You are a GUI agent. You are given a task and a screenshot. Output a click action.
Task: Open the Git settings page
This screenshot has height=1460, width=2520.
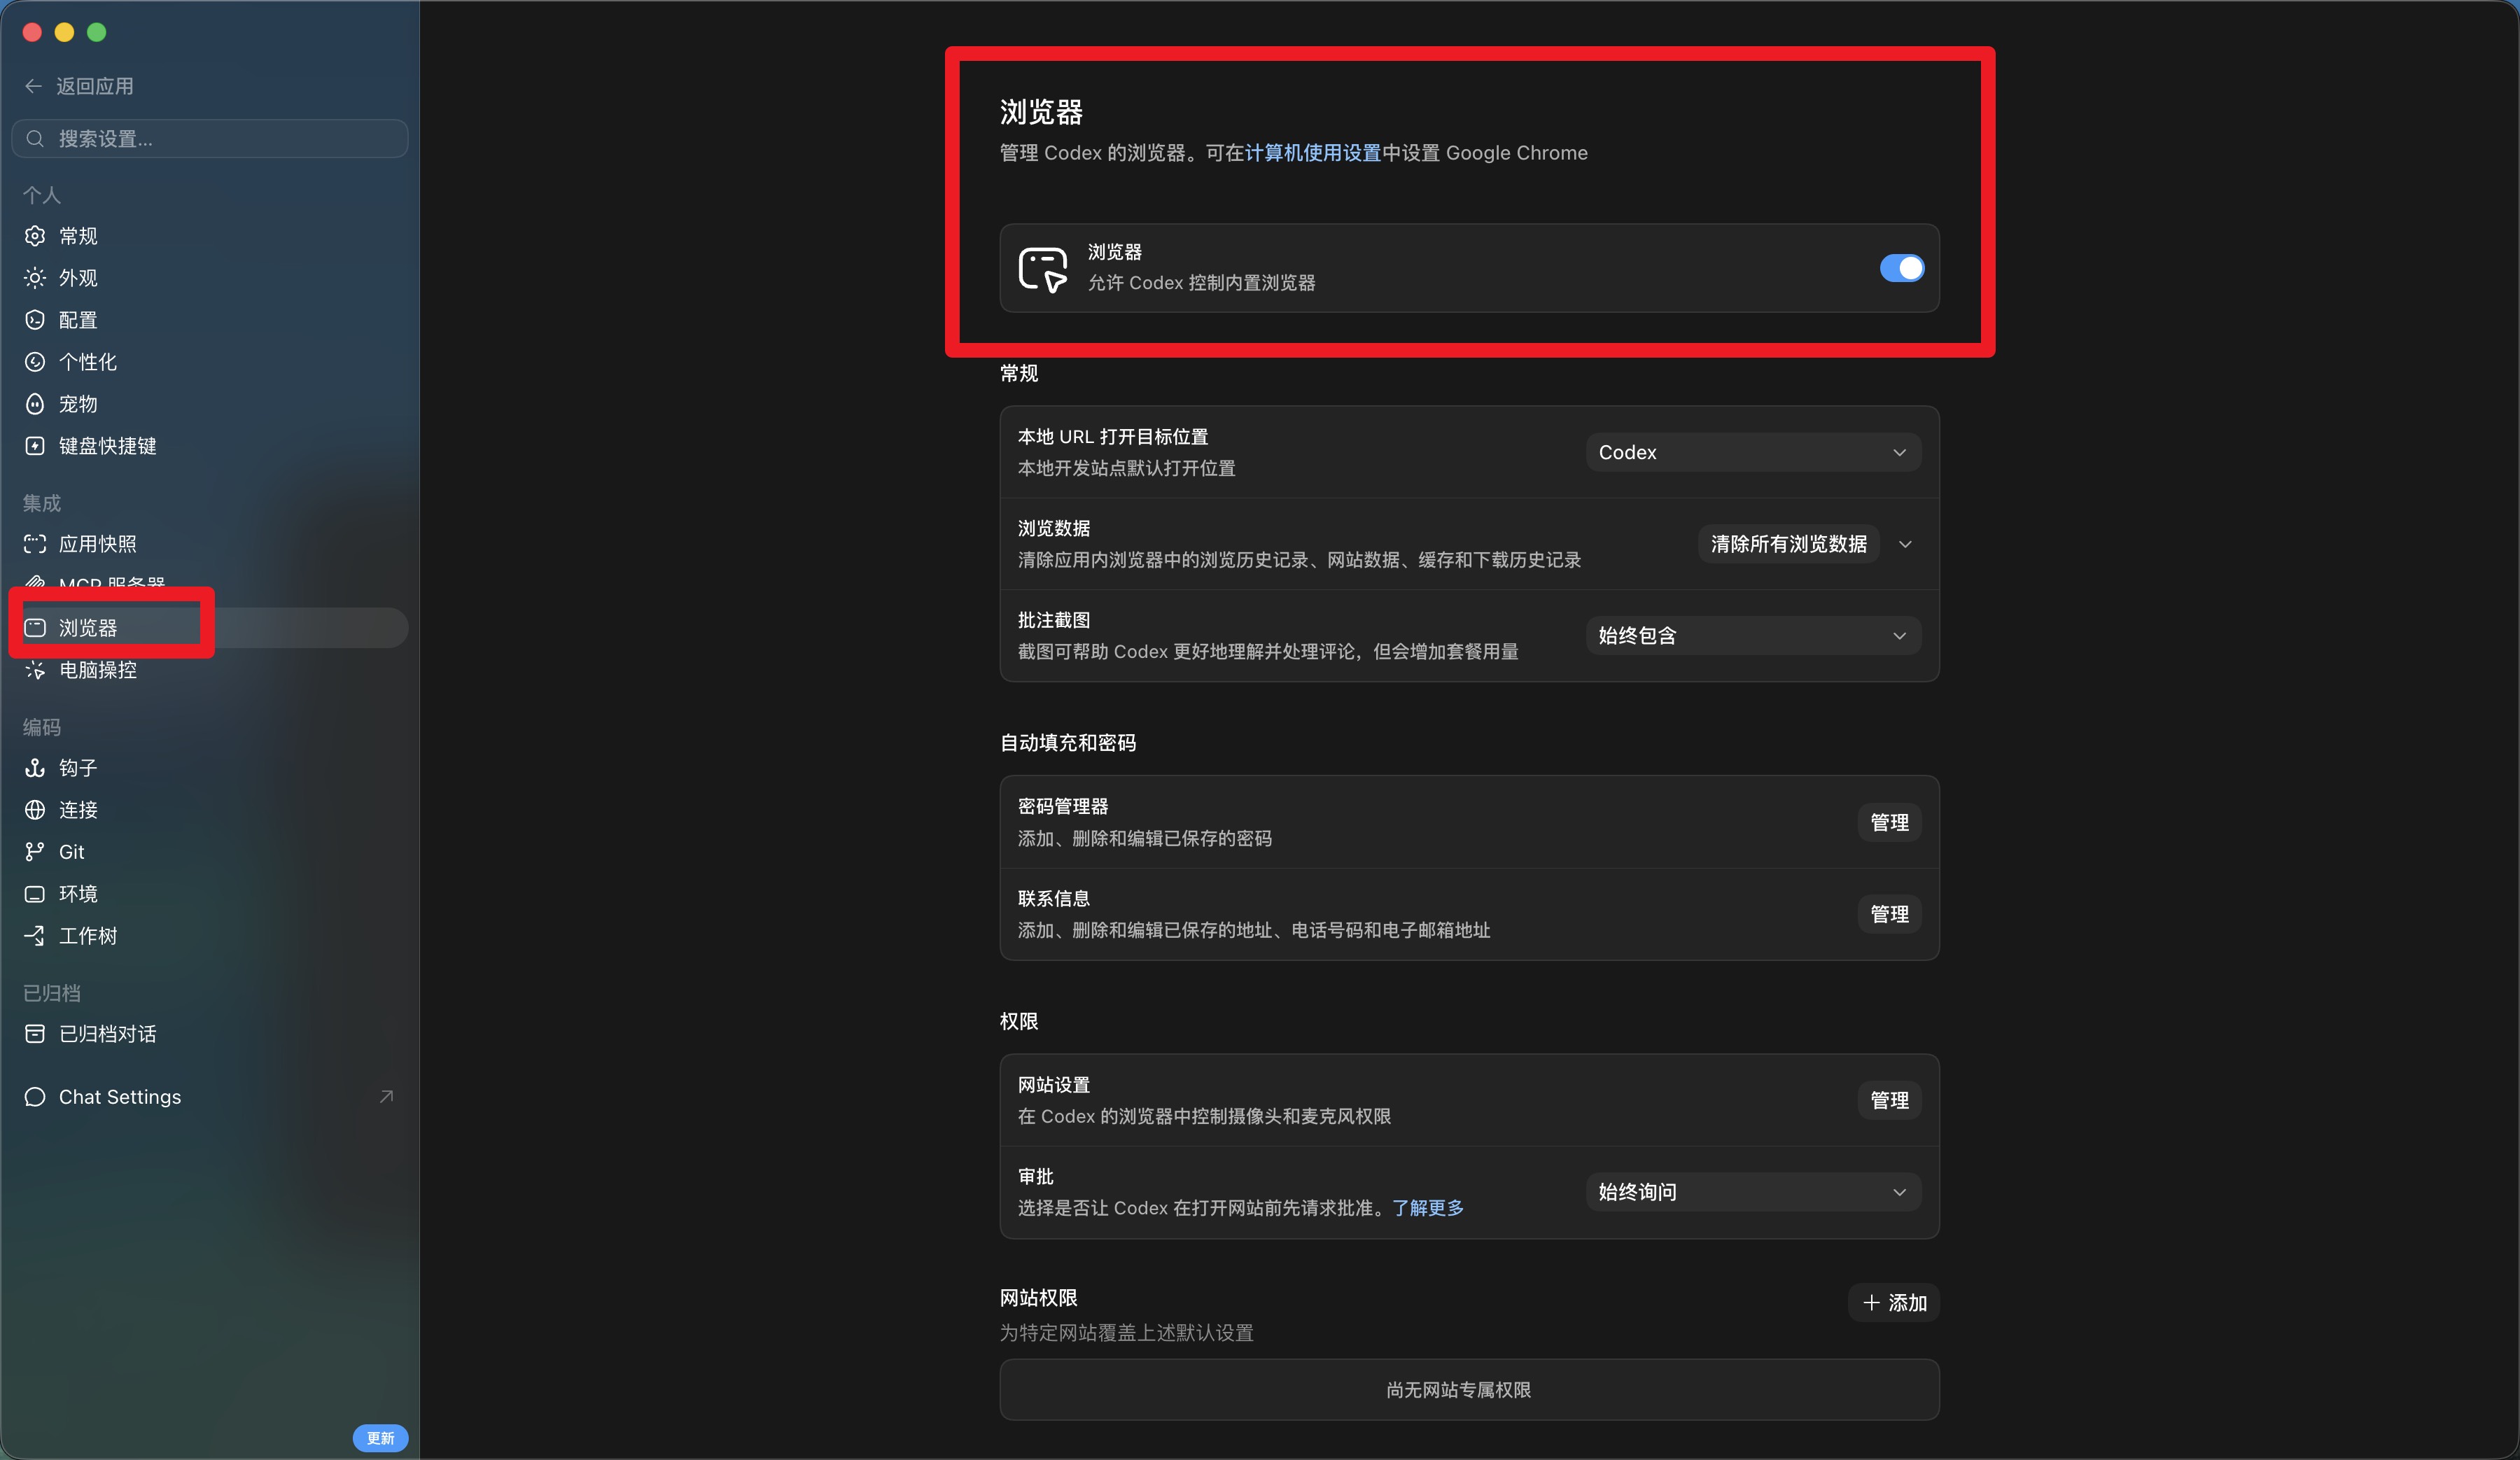[x=210, y=852]
